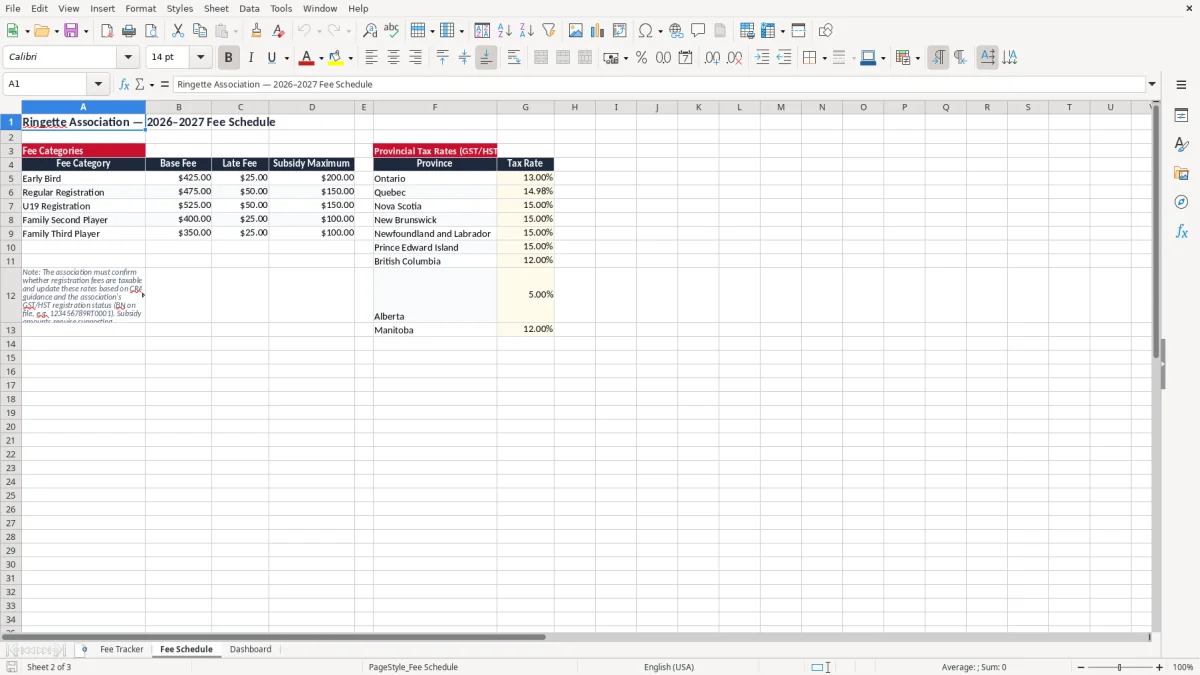This screenshot has width=1200, height=675.
Task: Click the Insert Hyperlink icon
Action: click(676, 31)
